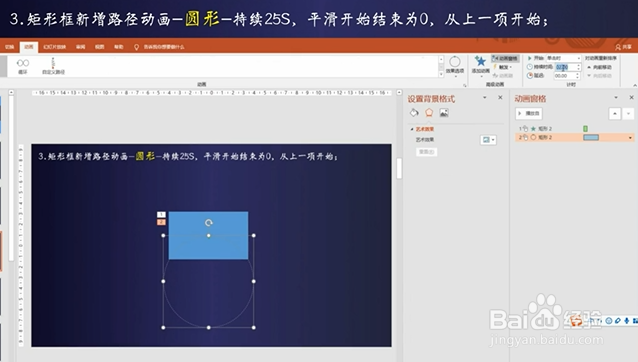The width and height of the screenshot is (638, 362).
Task: Click the 持续时间 duration spinner arrows
Action: (578, 67)
